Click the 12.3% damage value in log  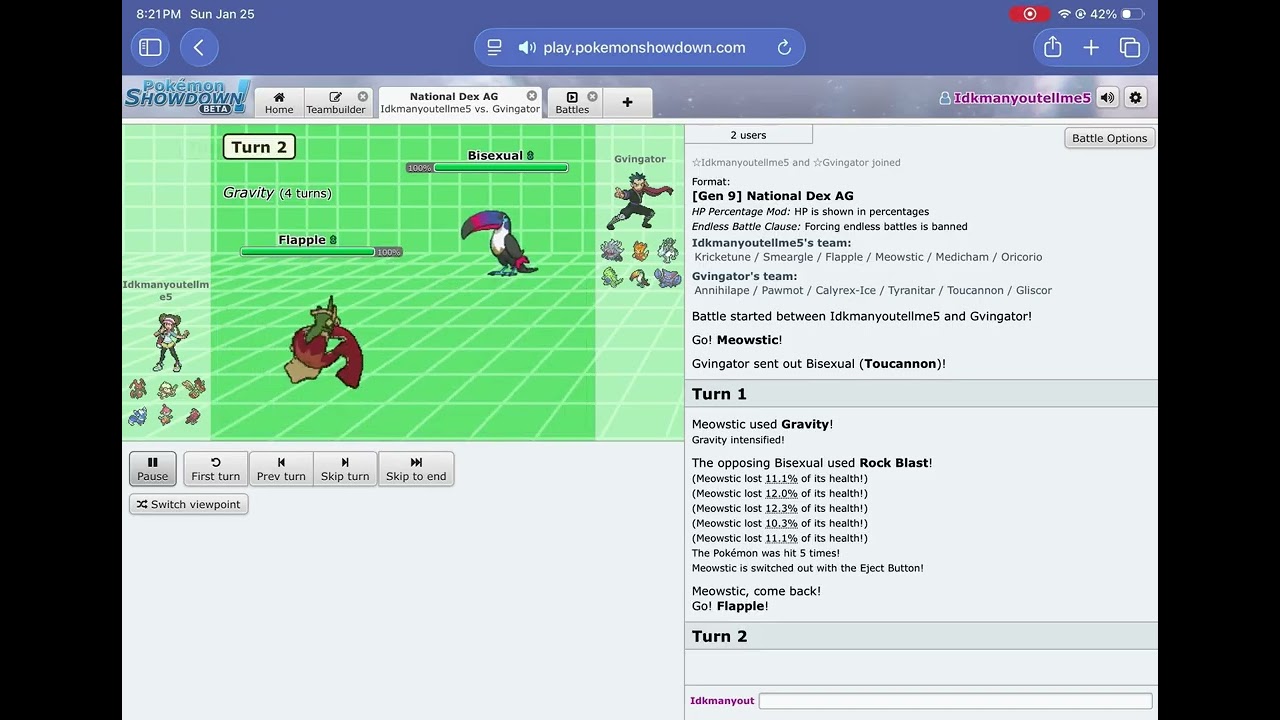click(781, 509)
